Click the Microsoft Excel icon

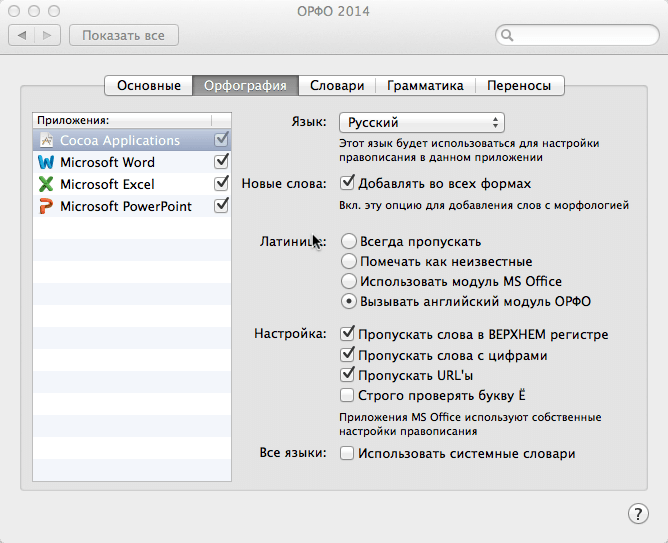[46, 184]
